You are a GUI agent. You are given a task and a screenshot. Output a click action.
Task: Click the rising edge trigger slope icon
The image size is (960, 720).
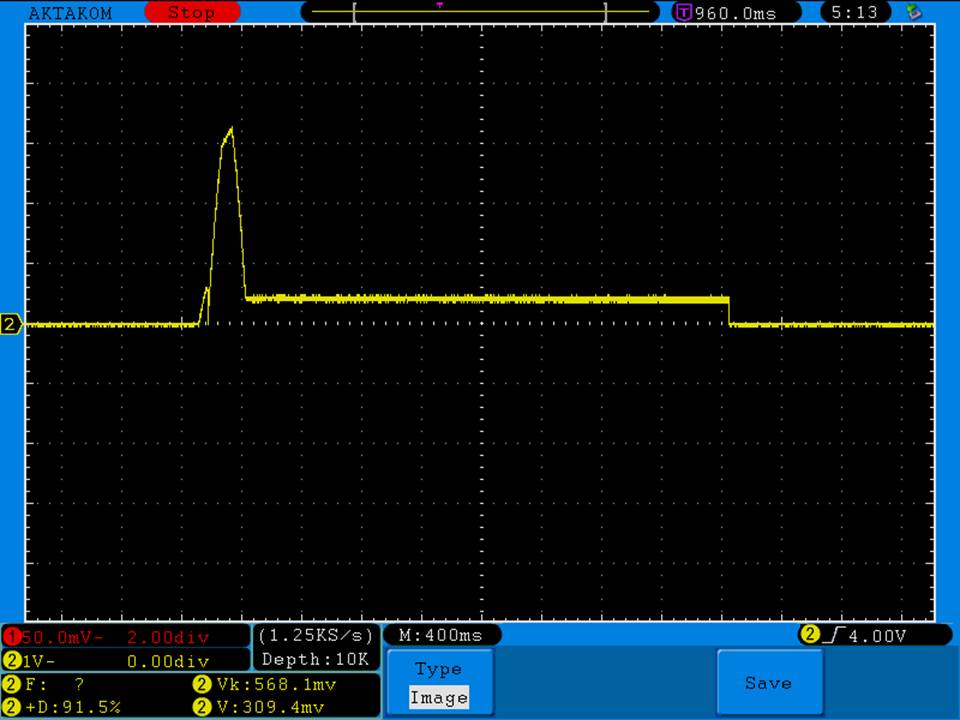pos(834,635)
